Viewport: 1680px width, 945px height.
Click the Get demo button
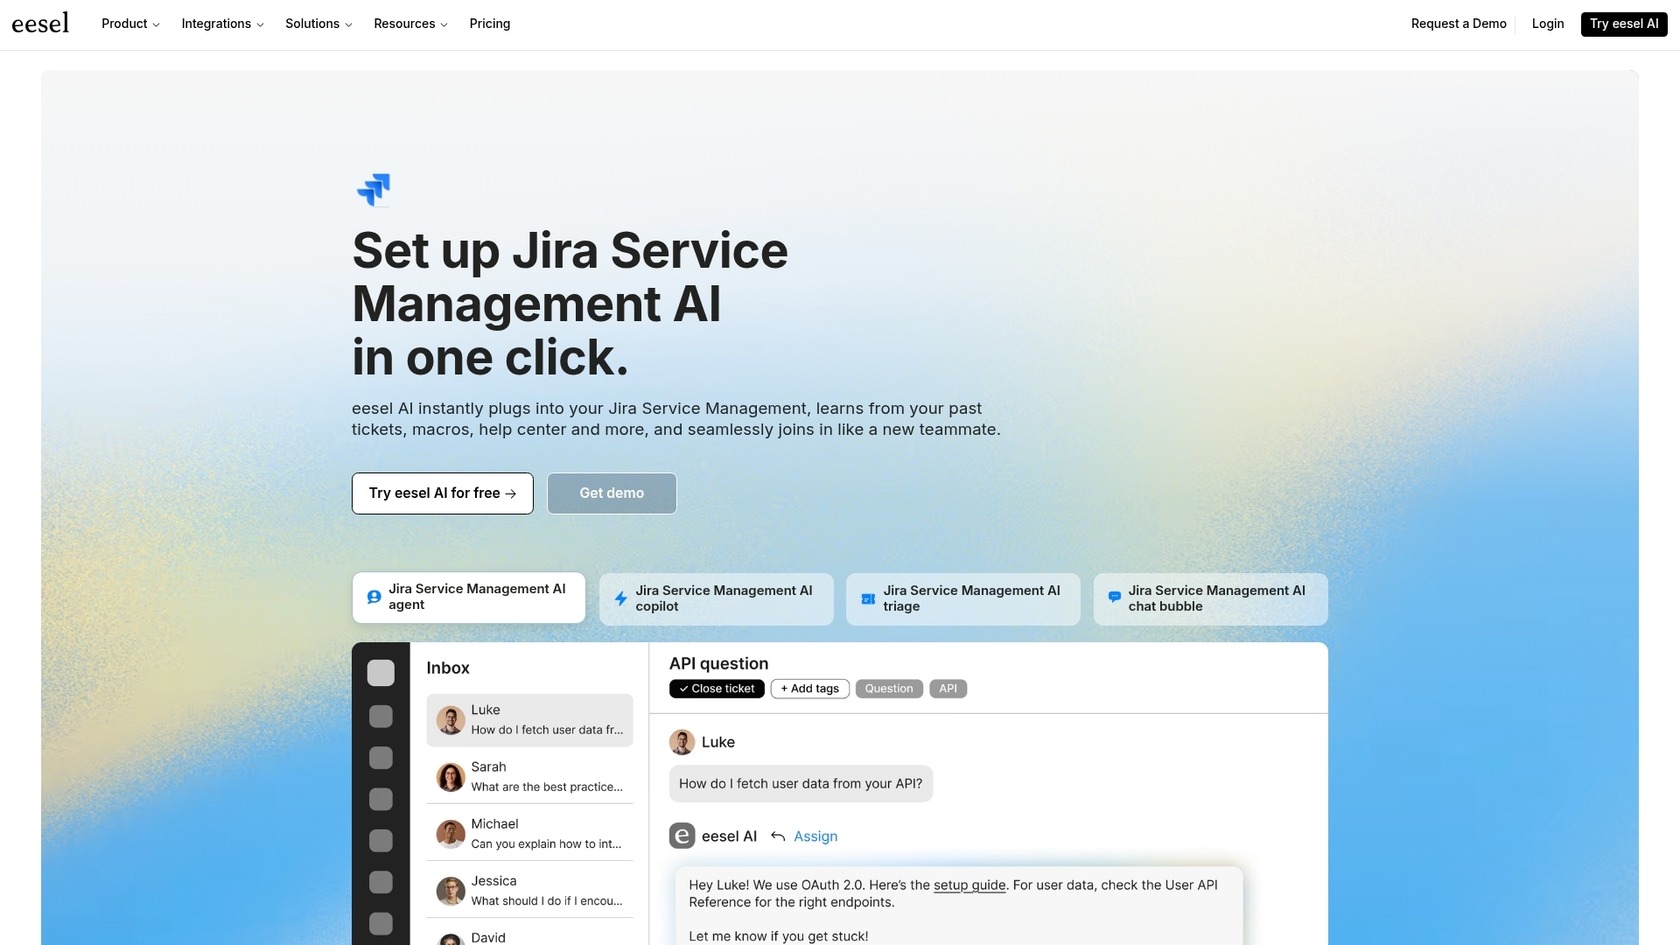(x=611, y=493)
